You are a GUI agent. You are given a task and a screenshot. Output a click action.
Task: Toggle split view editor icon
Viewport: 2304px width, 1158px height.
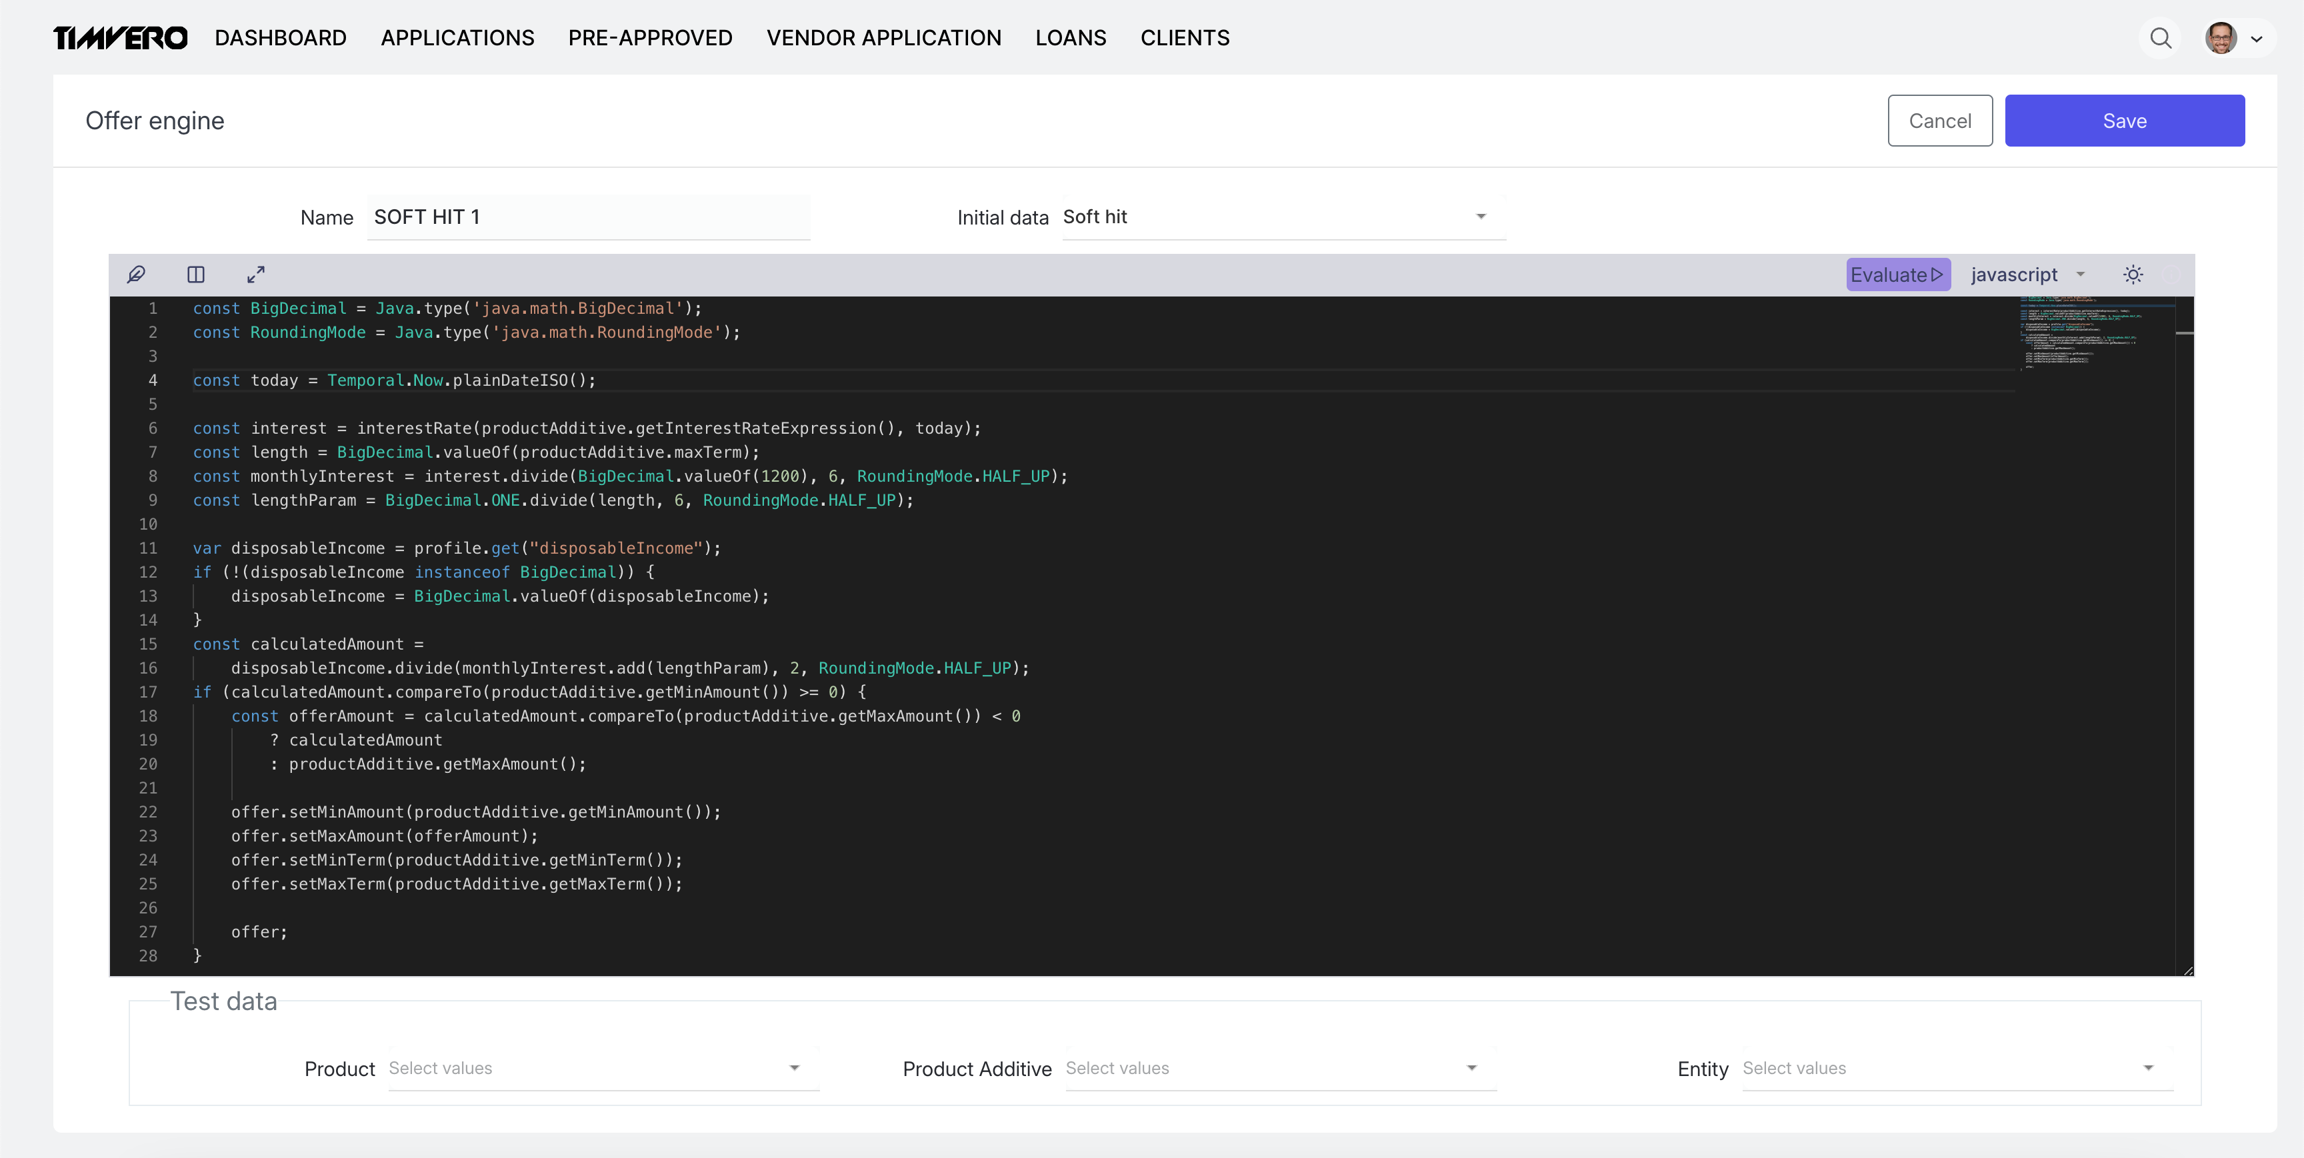point(196,274)
